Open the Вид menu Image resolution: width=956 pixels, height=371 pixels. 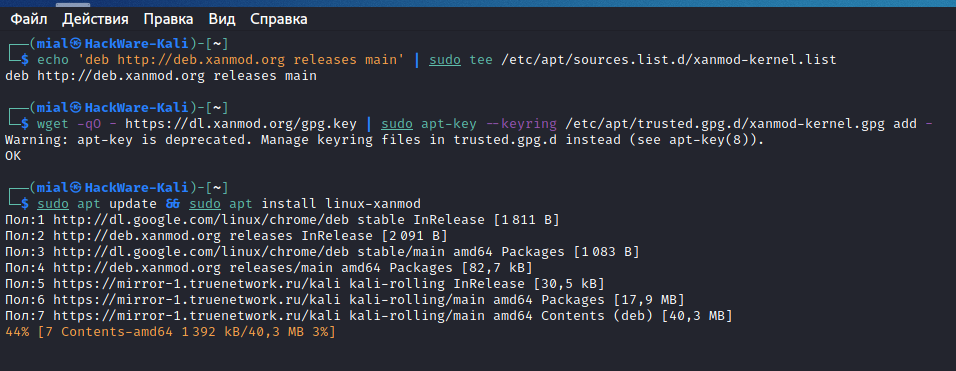click(222, 19)
